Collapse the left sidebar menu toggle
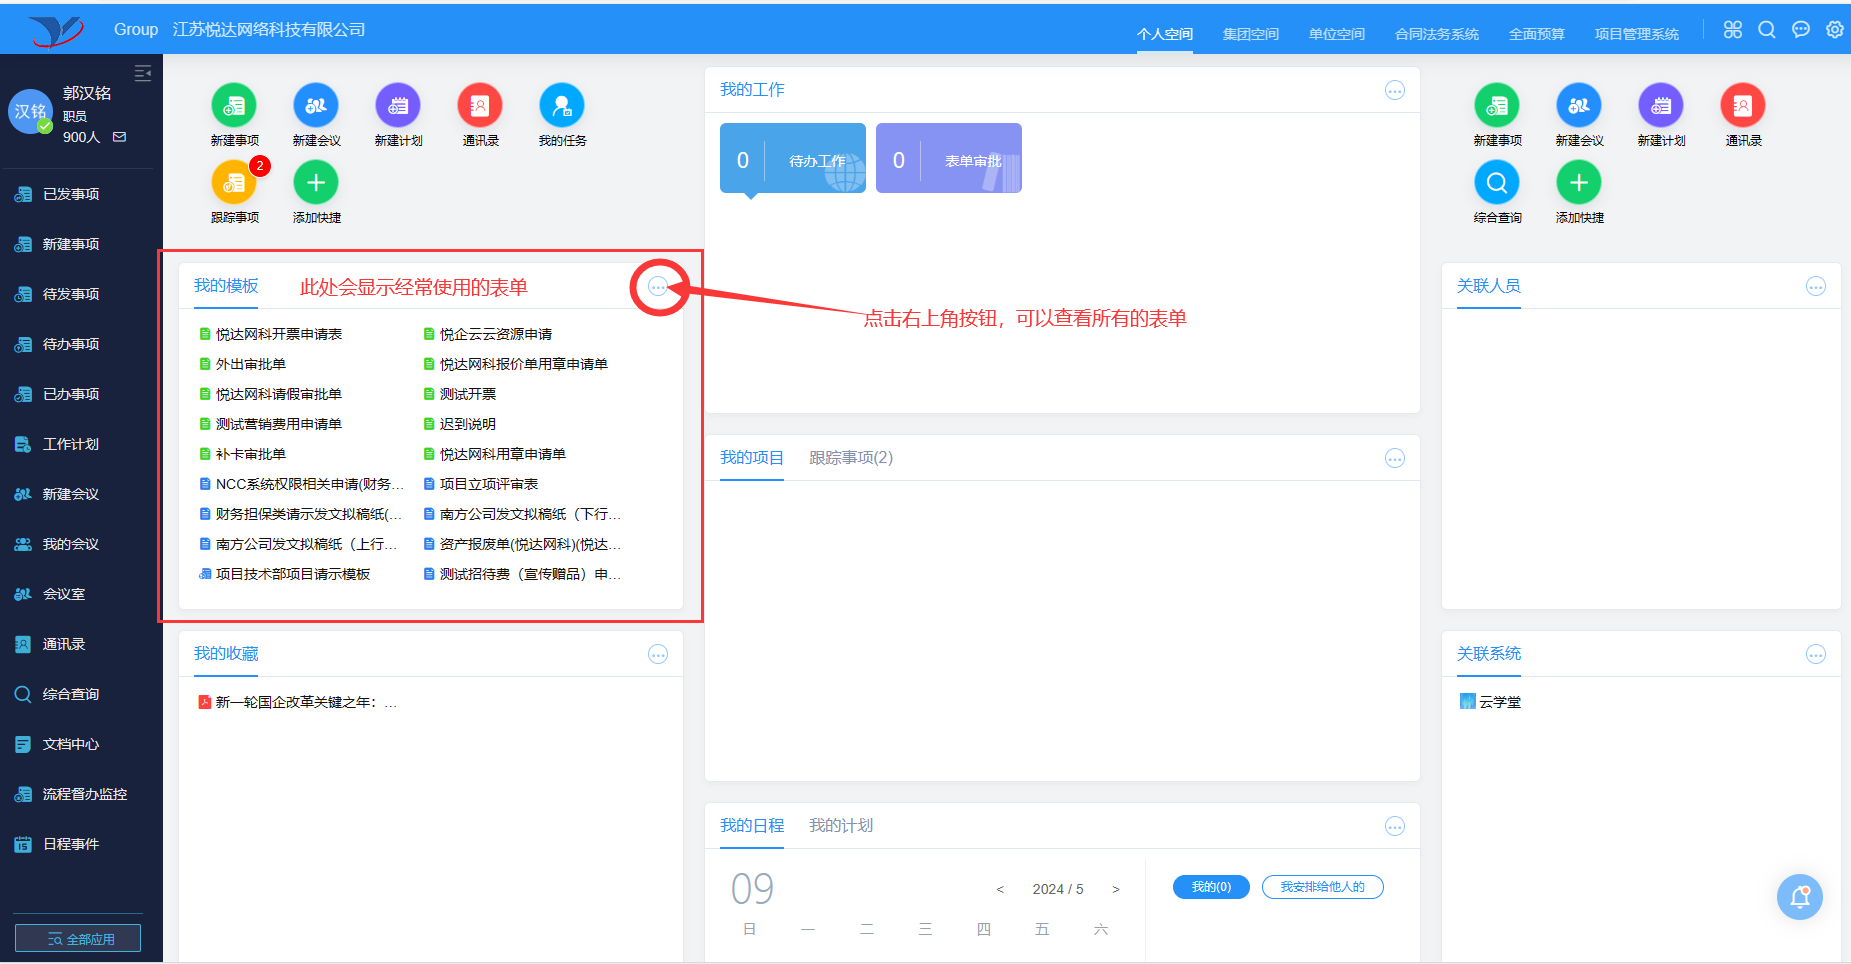Screen dimensions: 1851x964 pos(143,73)
